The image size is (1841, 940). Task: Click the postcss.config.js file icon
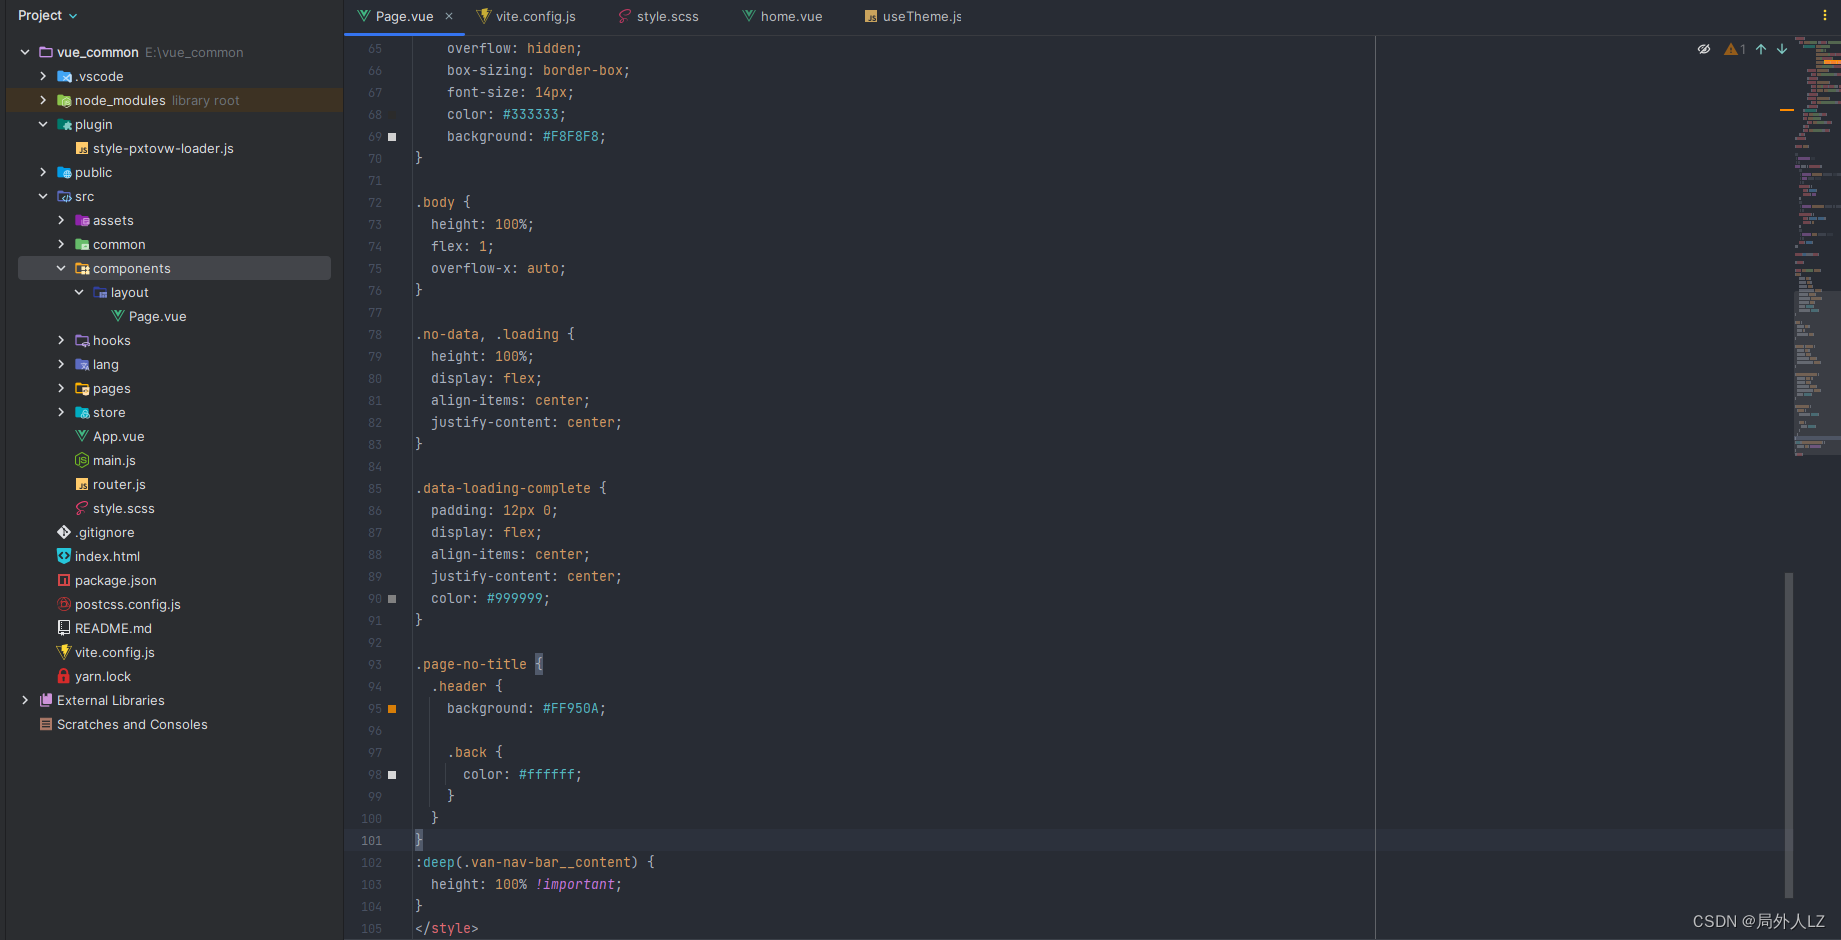64,604
